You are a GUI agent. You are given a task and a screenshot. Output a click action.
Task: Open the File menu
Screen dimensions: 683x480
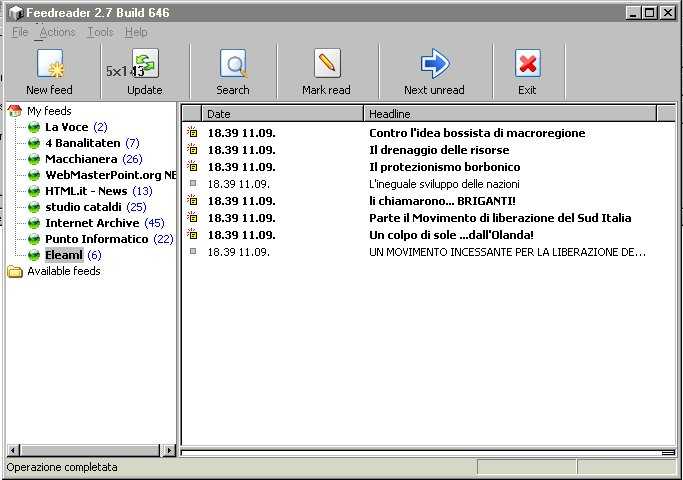20,32
